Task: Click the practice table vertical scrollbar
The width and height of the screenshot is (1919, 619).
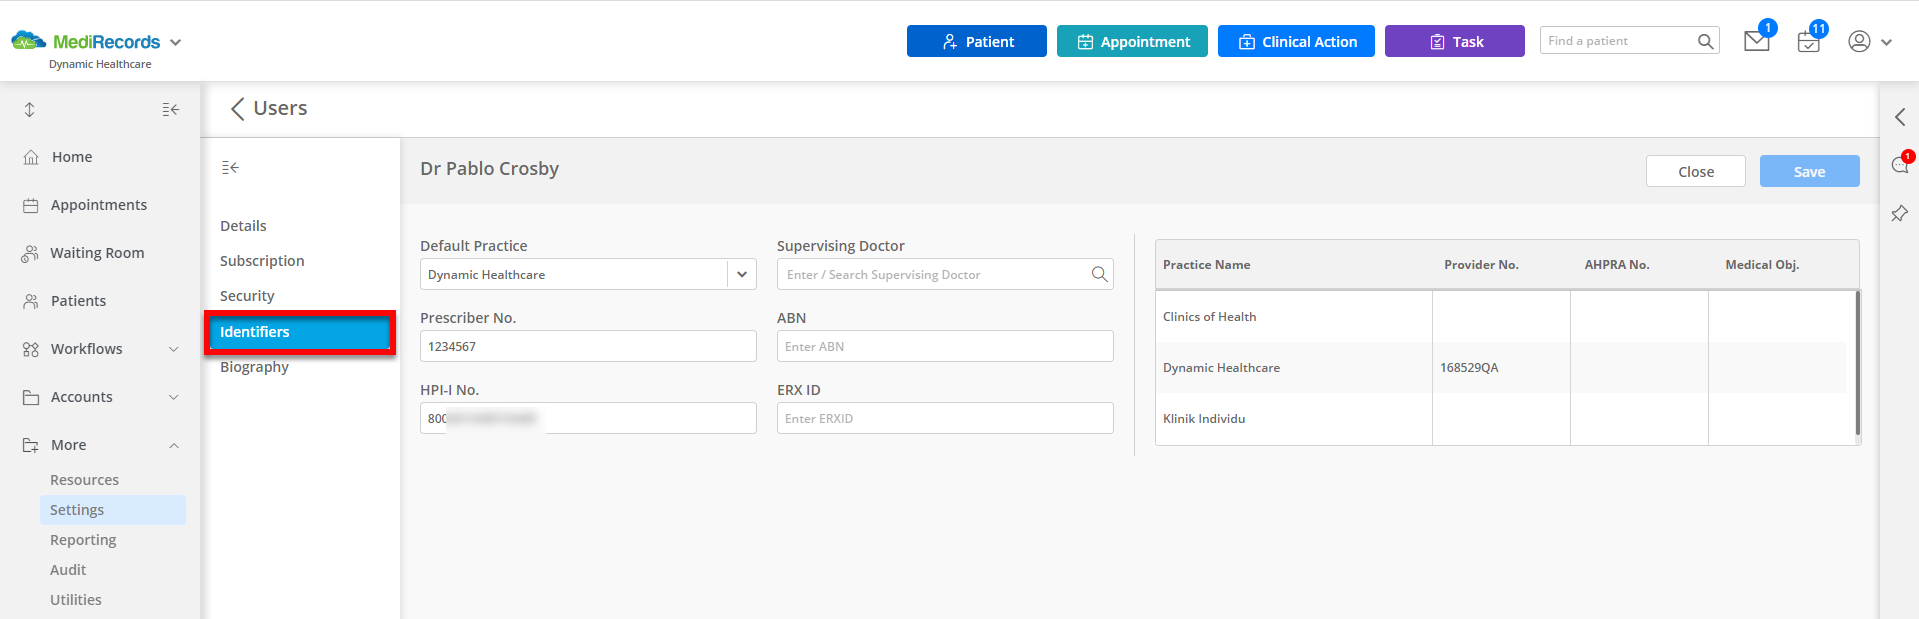Action: tap(1858, 363)
